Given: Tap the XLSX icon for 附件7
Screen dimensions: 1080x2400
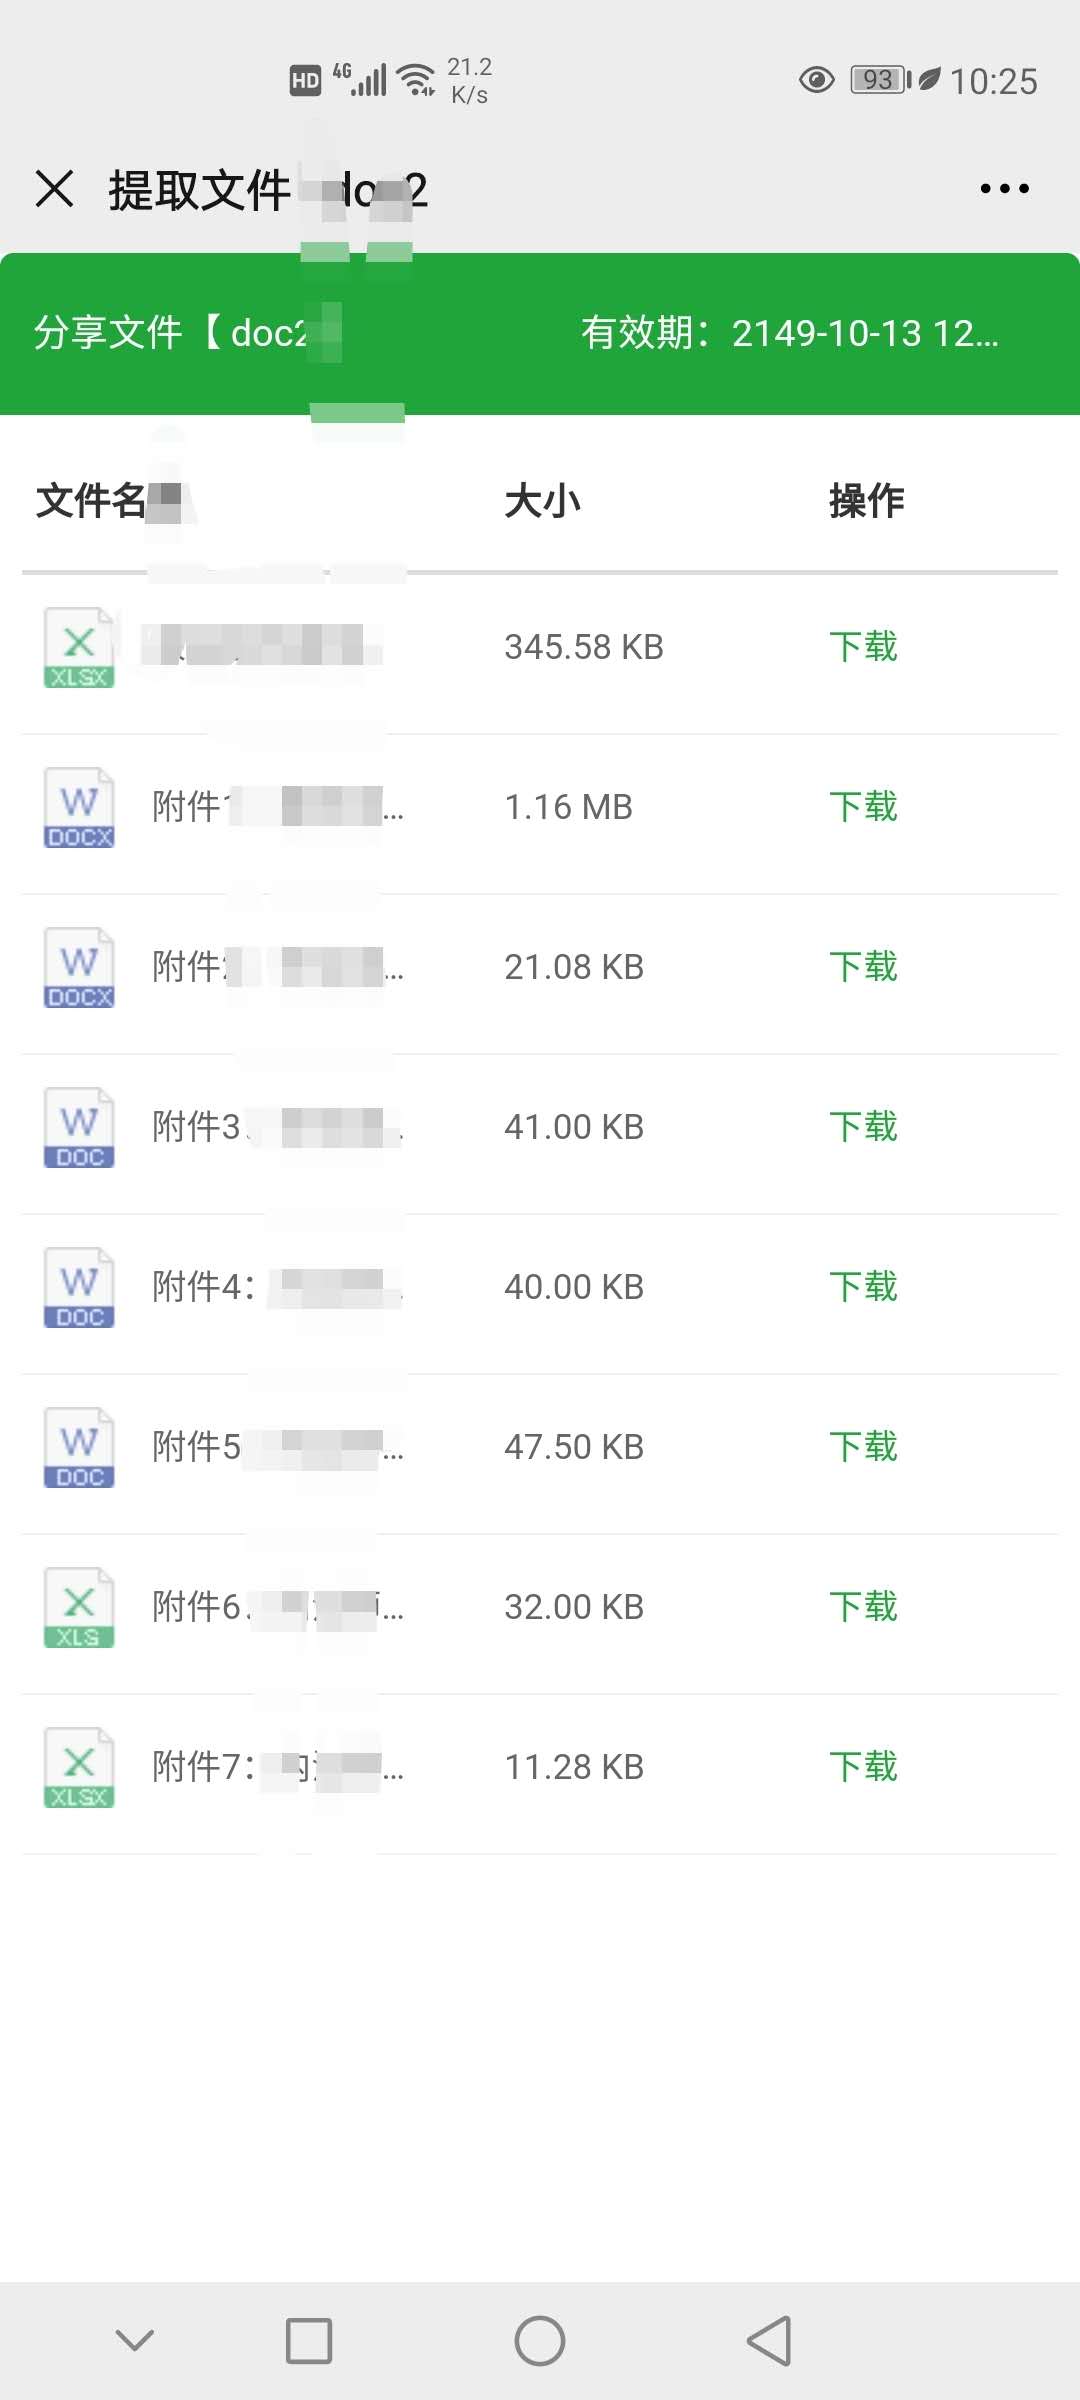Looking at the screenshot, I should [79, 1767].
